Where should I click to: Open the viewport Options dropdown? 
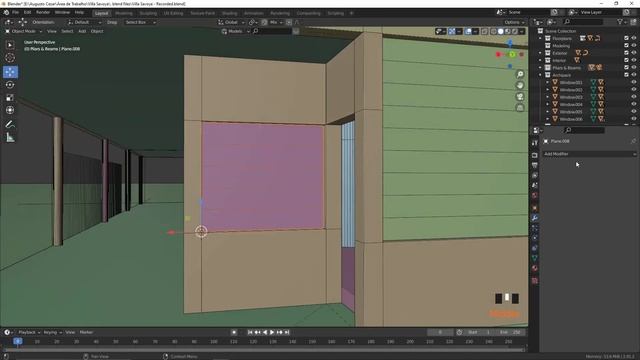point(514,22)
